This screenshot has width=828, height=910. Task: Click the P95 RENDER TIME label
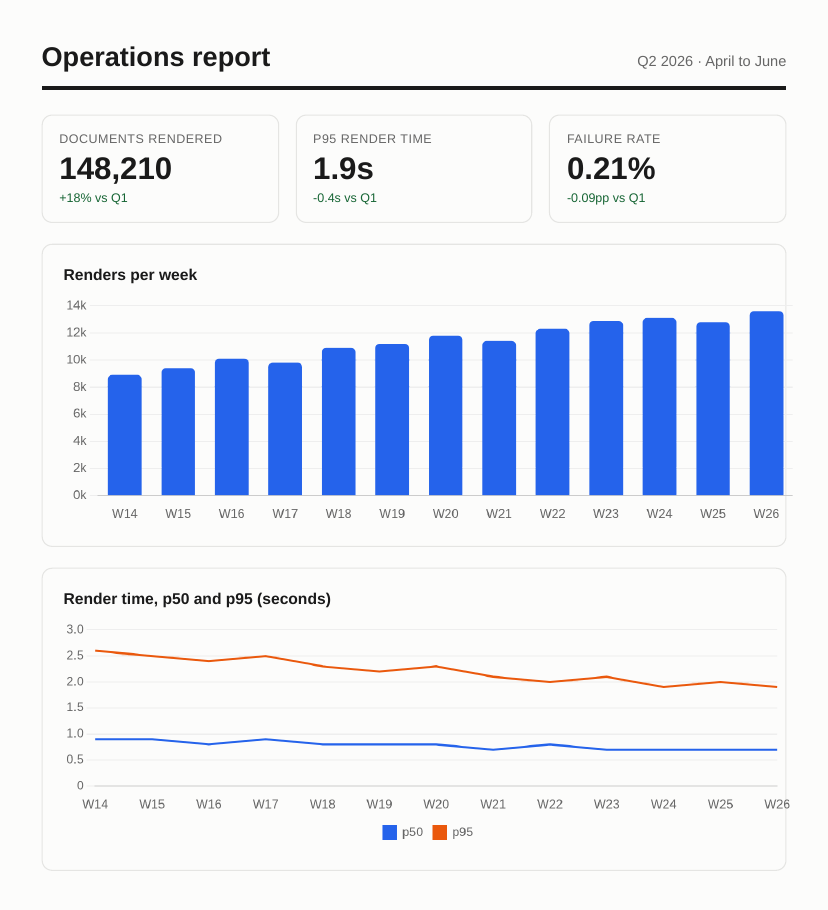click(x=373, y=139)
